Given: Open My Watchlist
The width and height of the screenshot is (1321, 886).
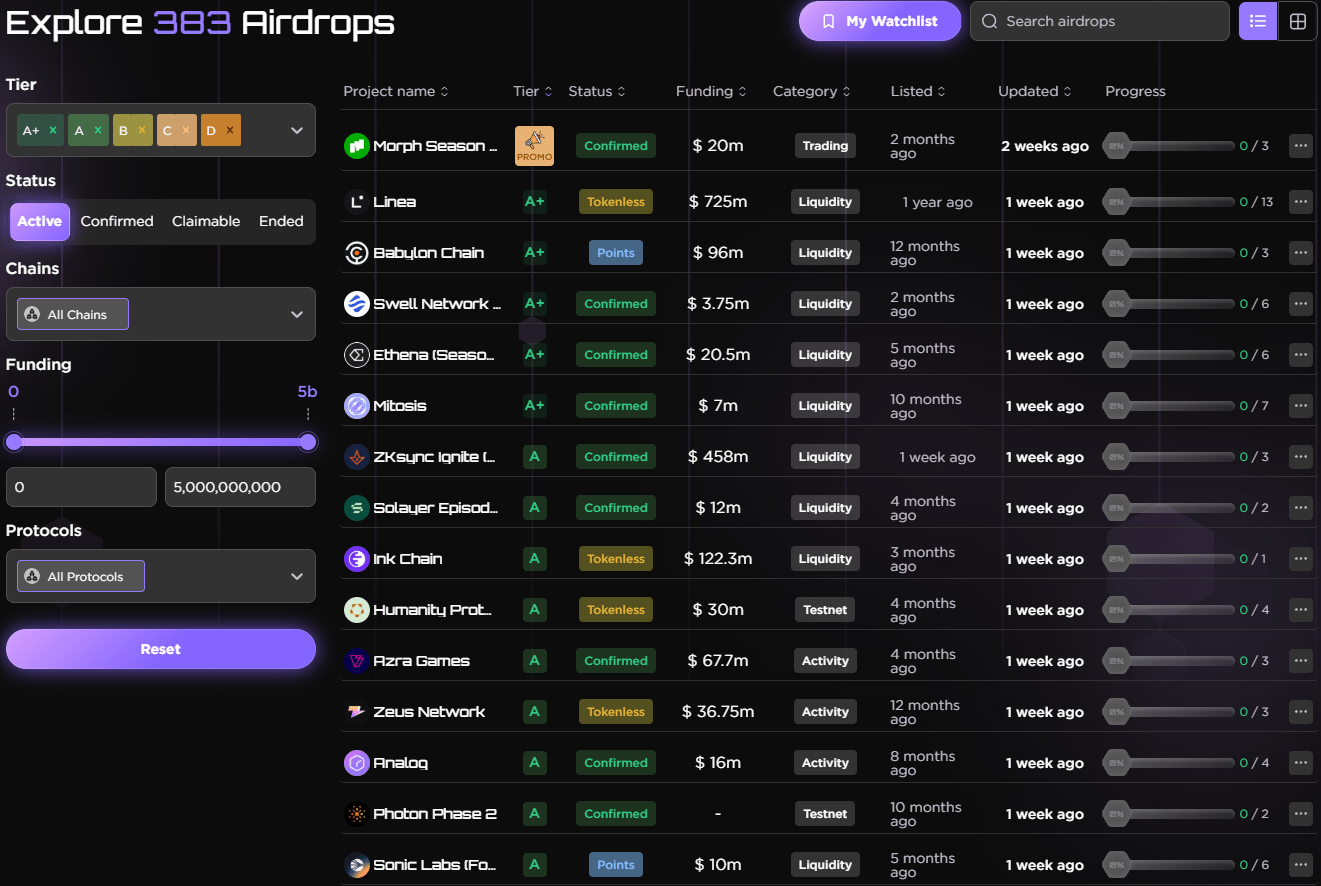Looking at the screenshot, I should click(879, 20).
